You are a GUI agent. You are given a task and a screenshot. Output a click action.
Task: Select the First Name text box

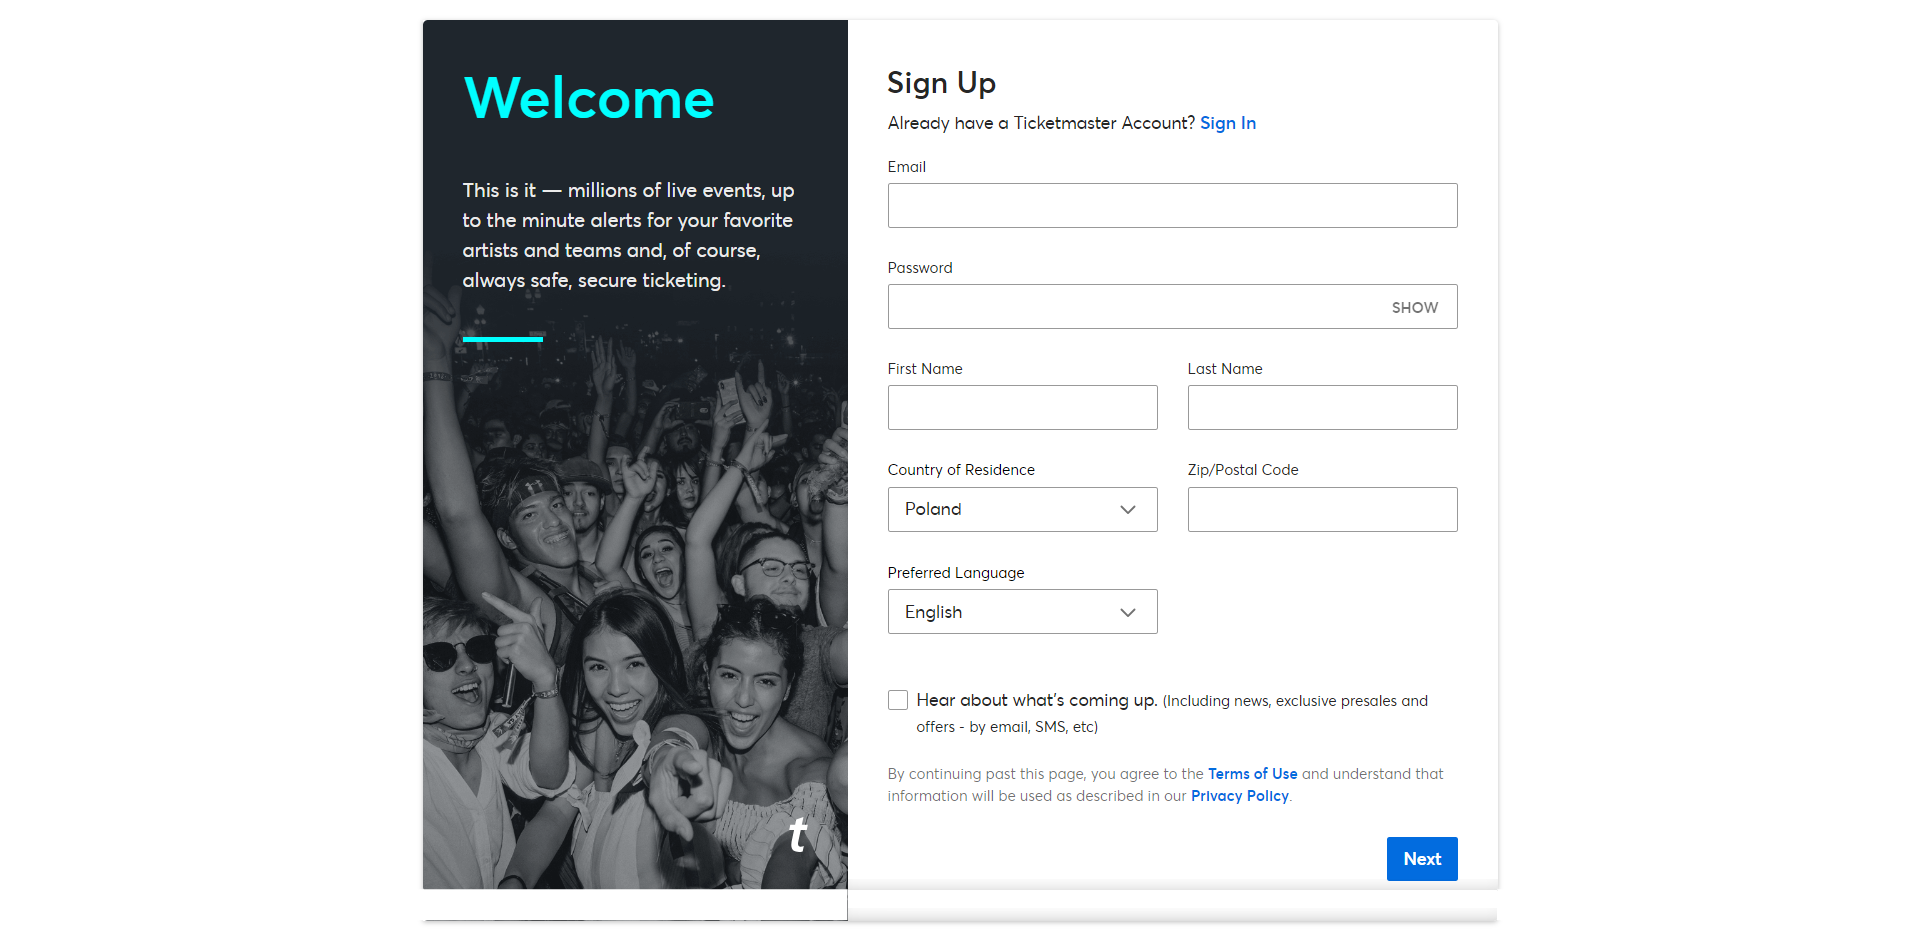tap(1022, 407)
